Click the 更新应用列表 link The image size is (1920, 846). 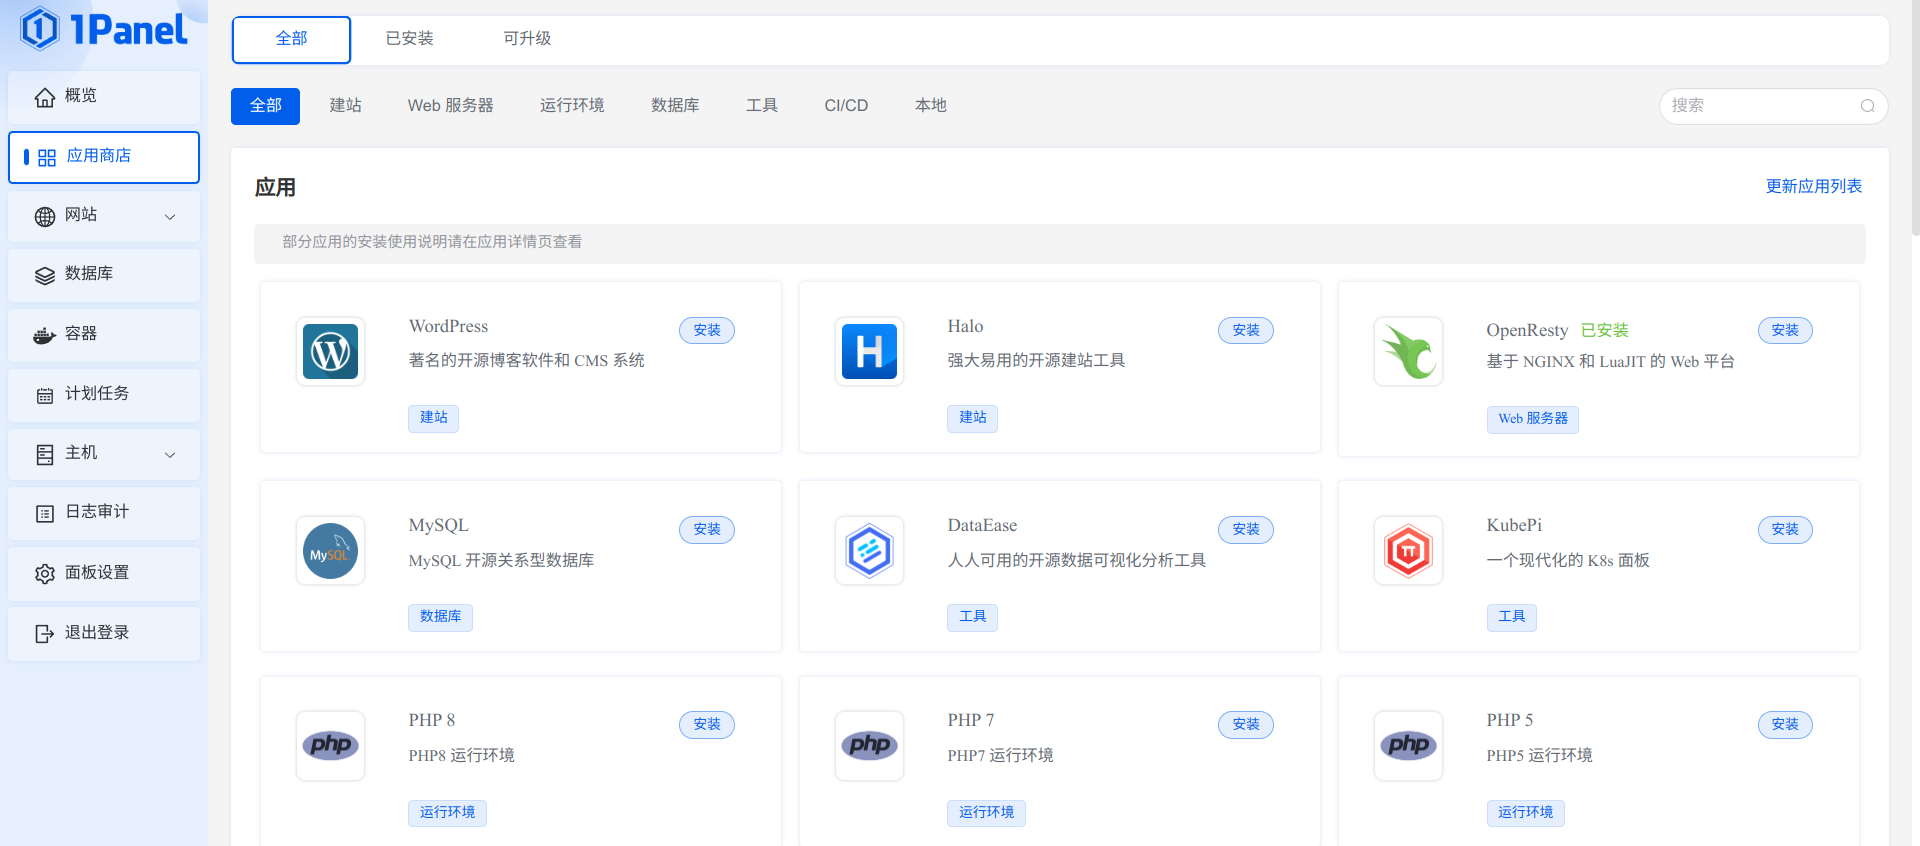[x=1814, y=187]
